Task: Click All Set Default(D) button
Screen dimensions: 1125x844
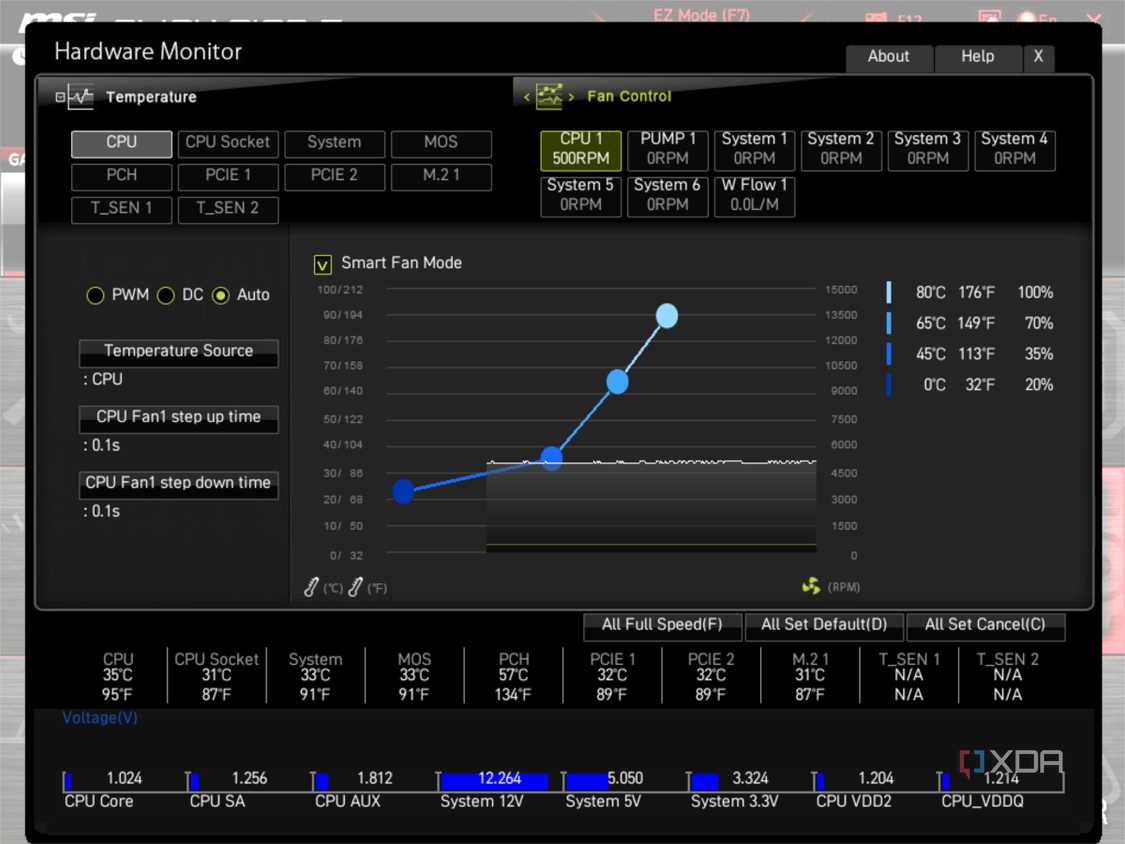Action: [824, 625]
